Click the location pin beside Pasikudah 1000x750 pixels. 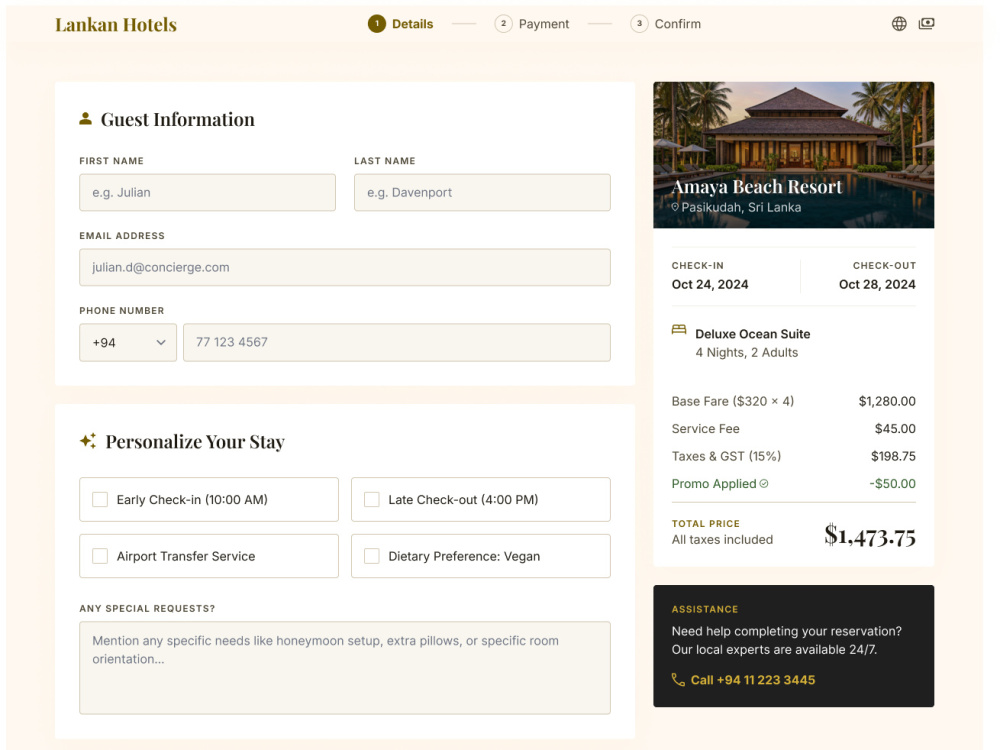pyautogui.click(x=675, y=207)
